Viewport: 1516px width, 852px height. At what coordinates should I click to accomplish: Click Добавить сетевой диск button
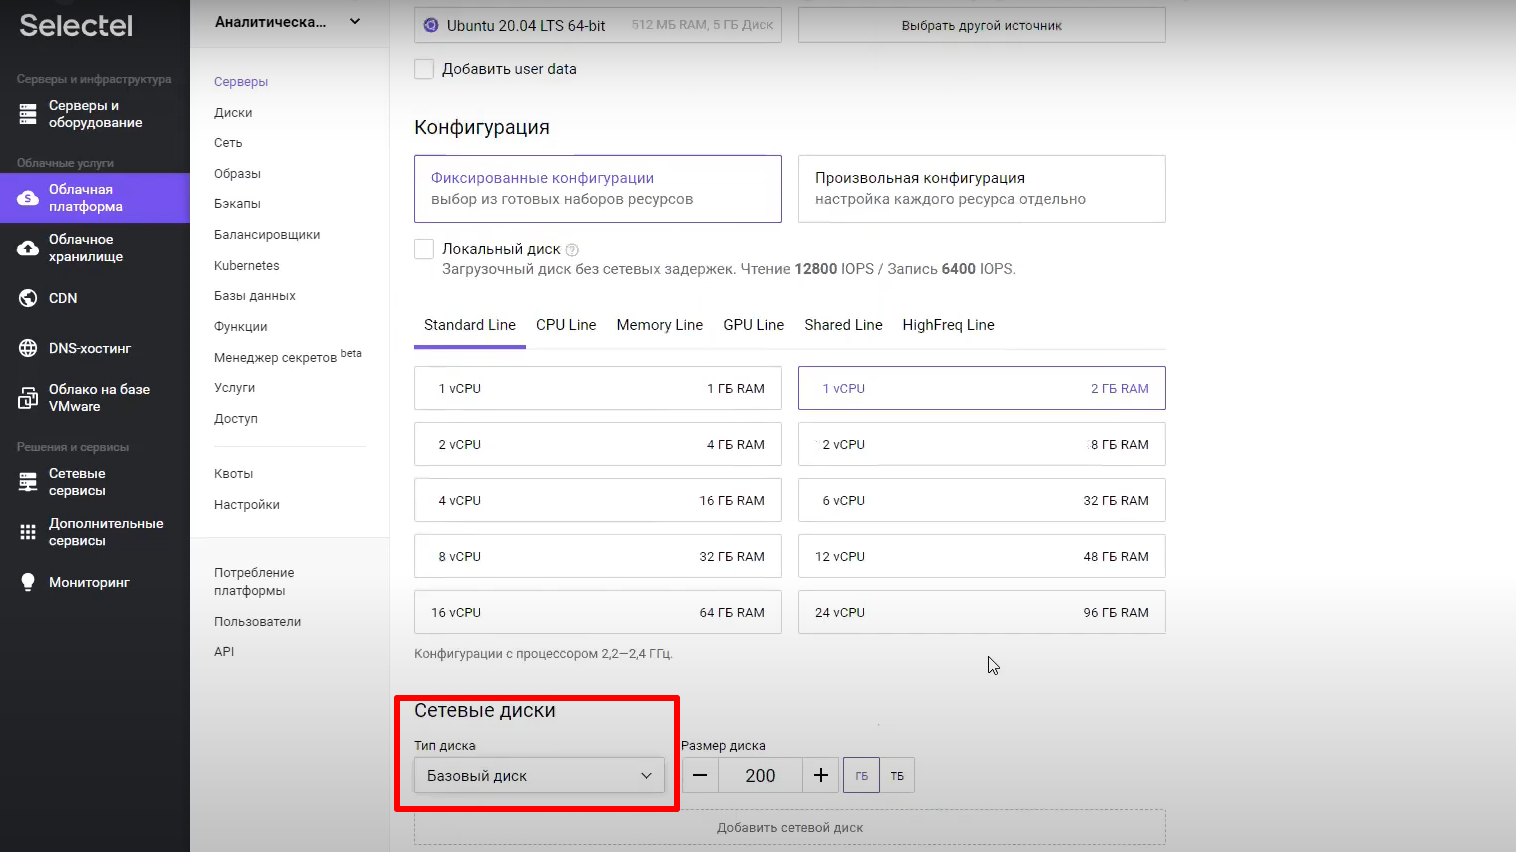pos(790,827)
